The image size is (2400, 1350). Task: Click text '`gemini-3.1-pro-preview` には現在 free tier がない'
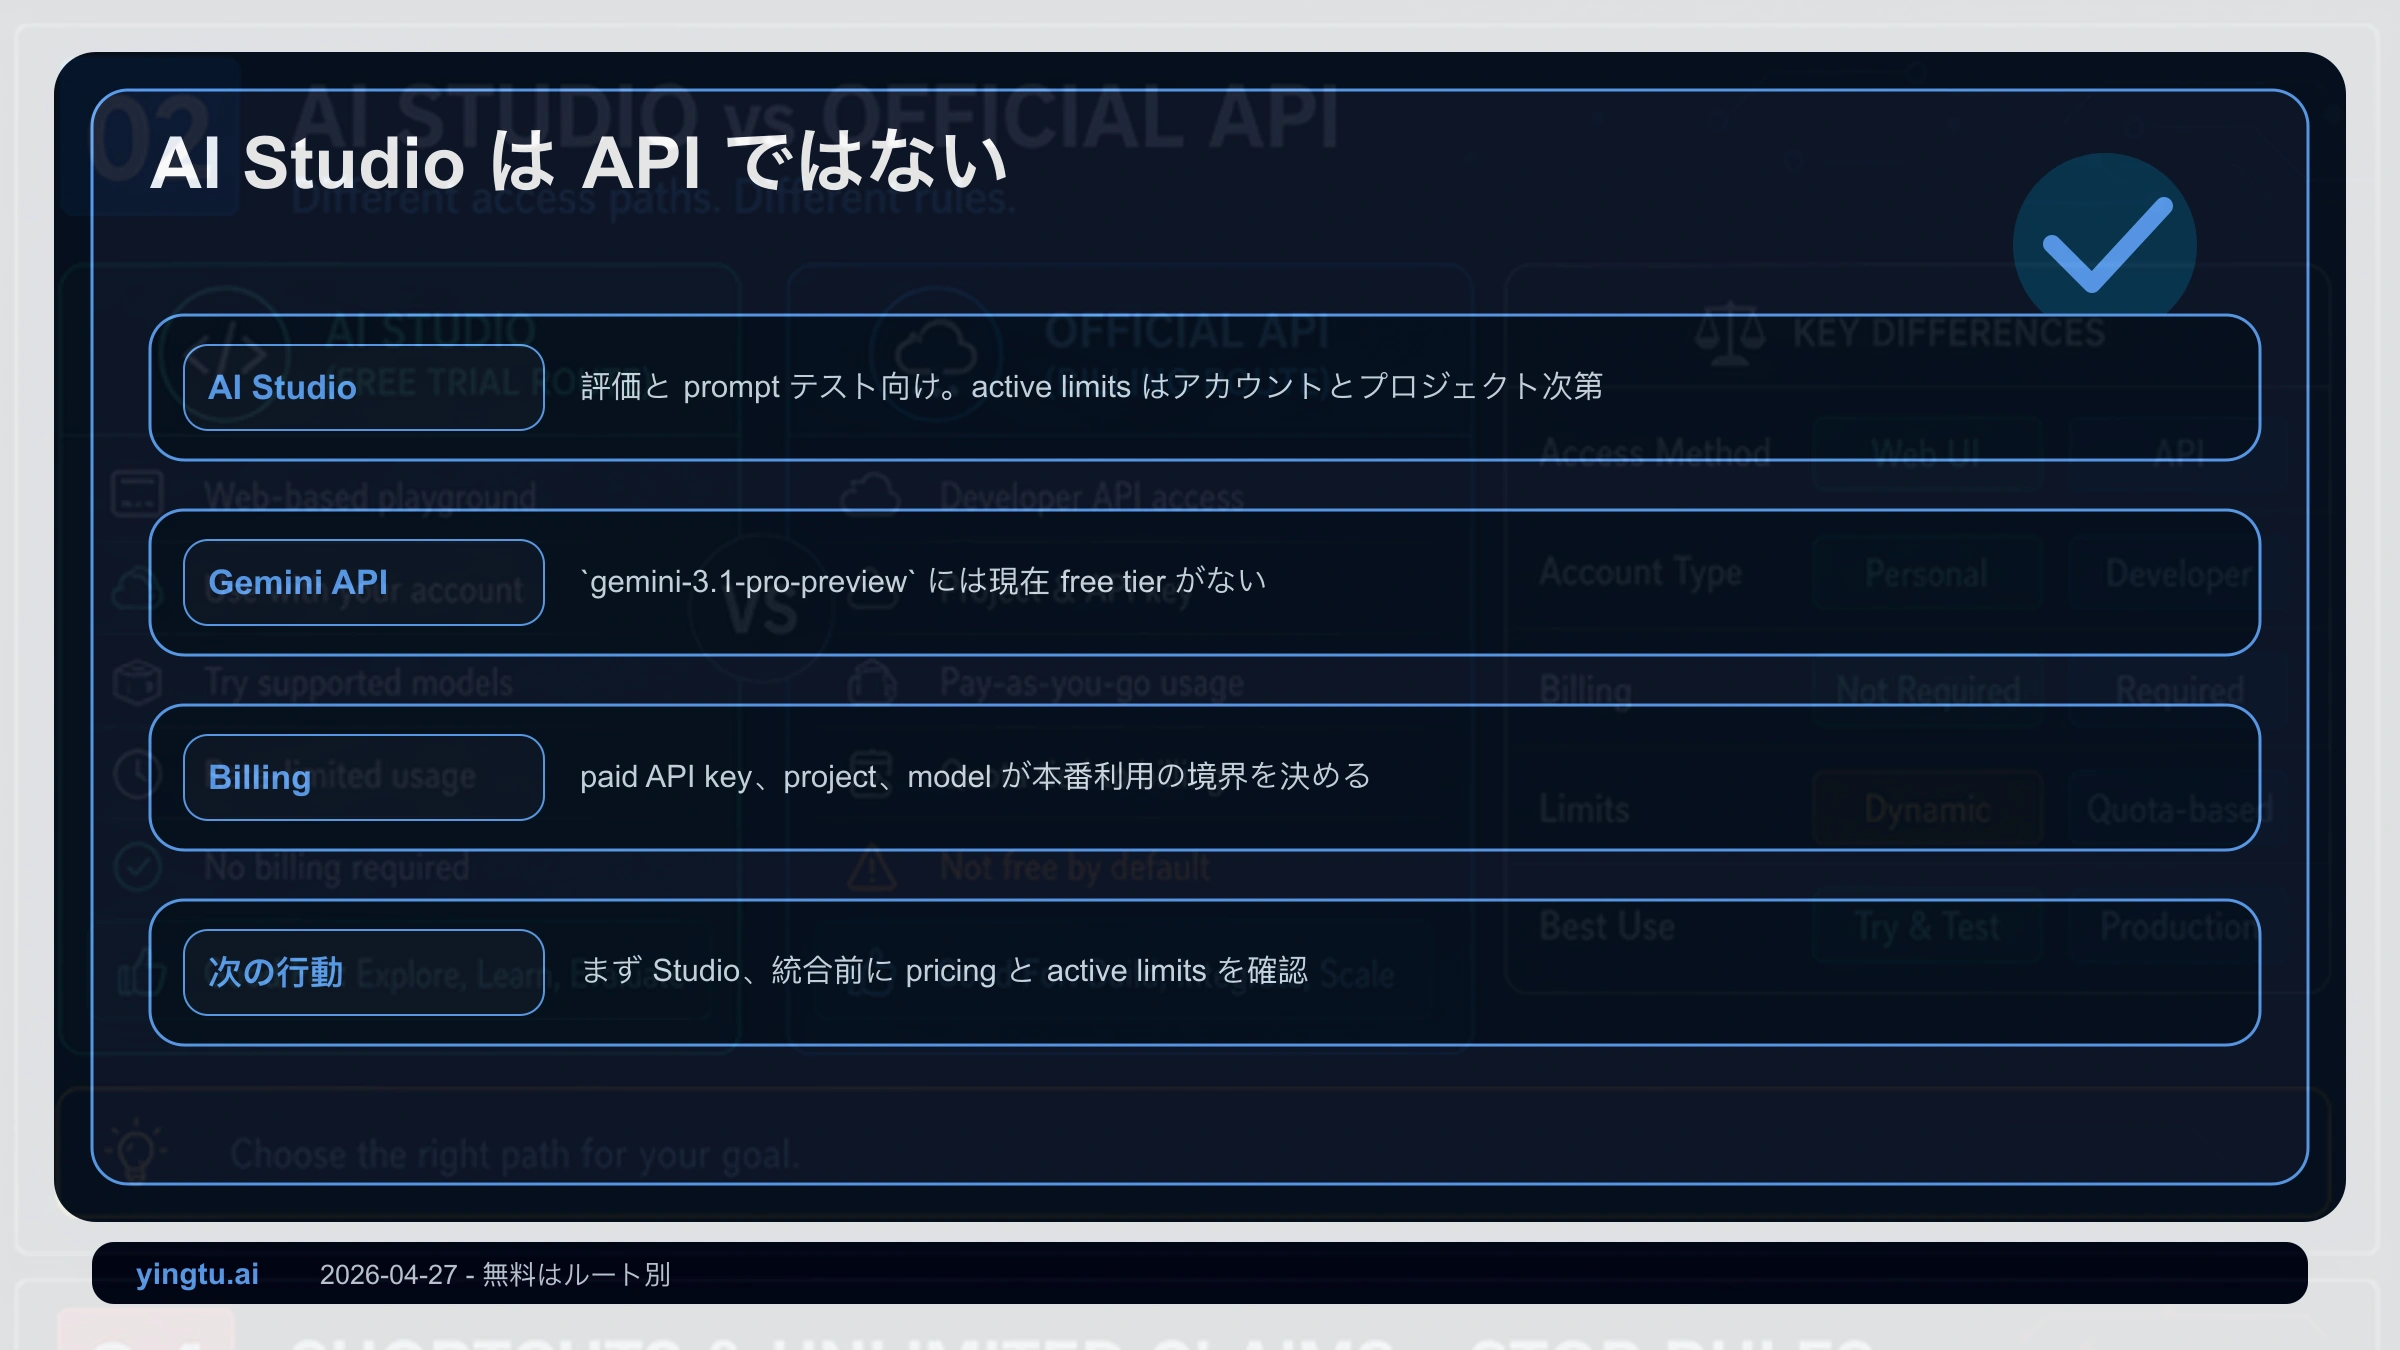[x=923, y=581]
